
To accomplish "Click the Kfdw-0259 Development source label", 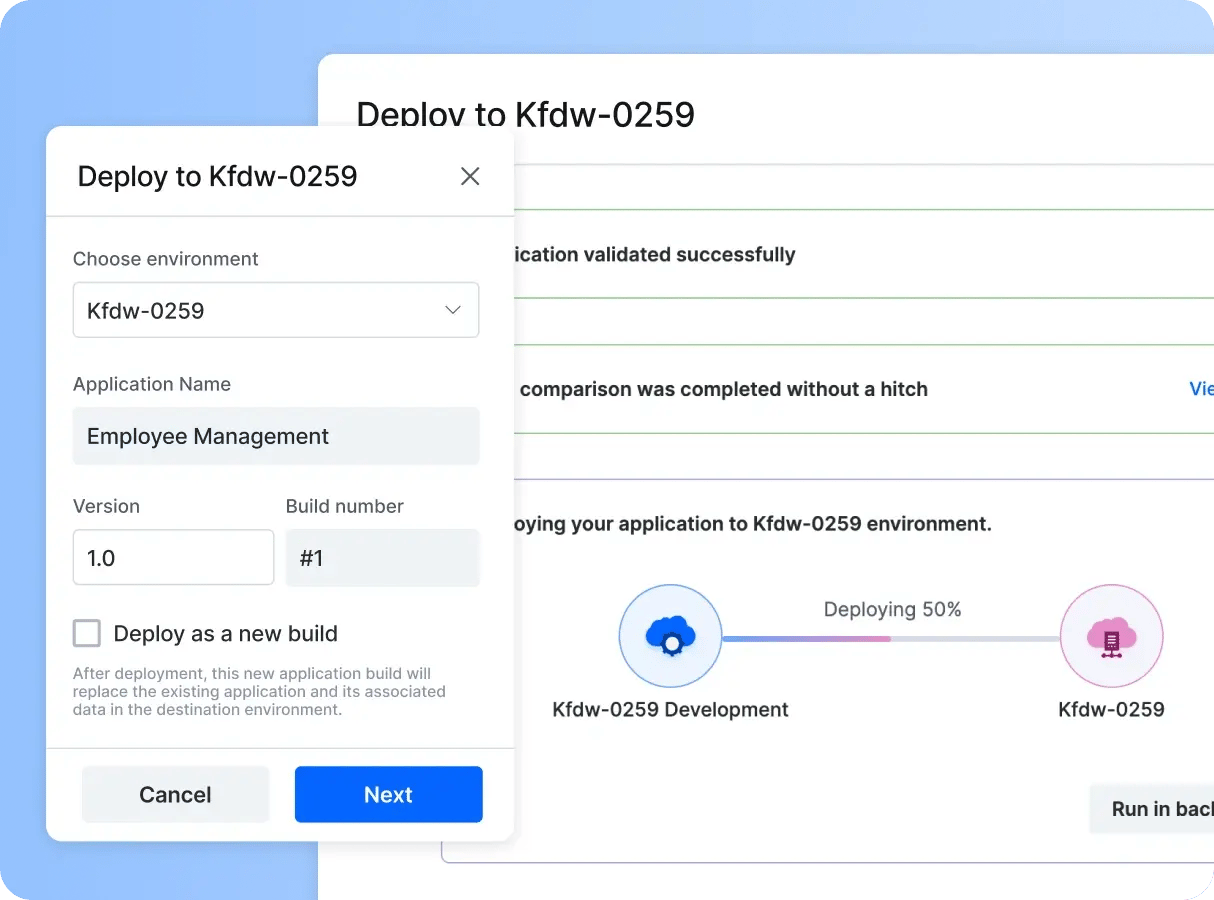I will [x=670, y=710].
